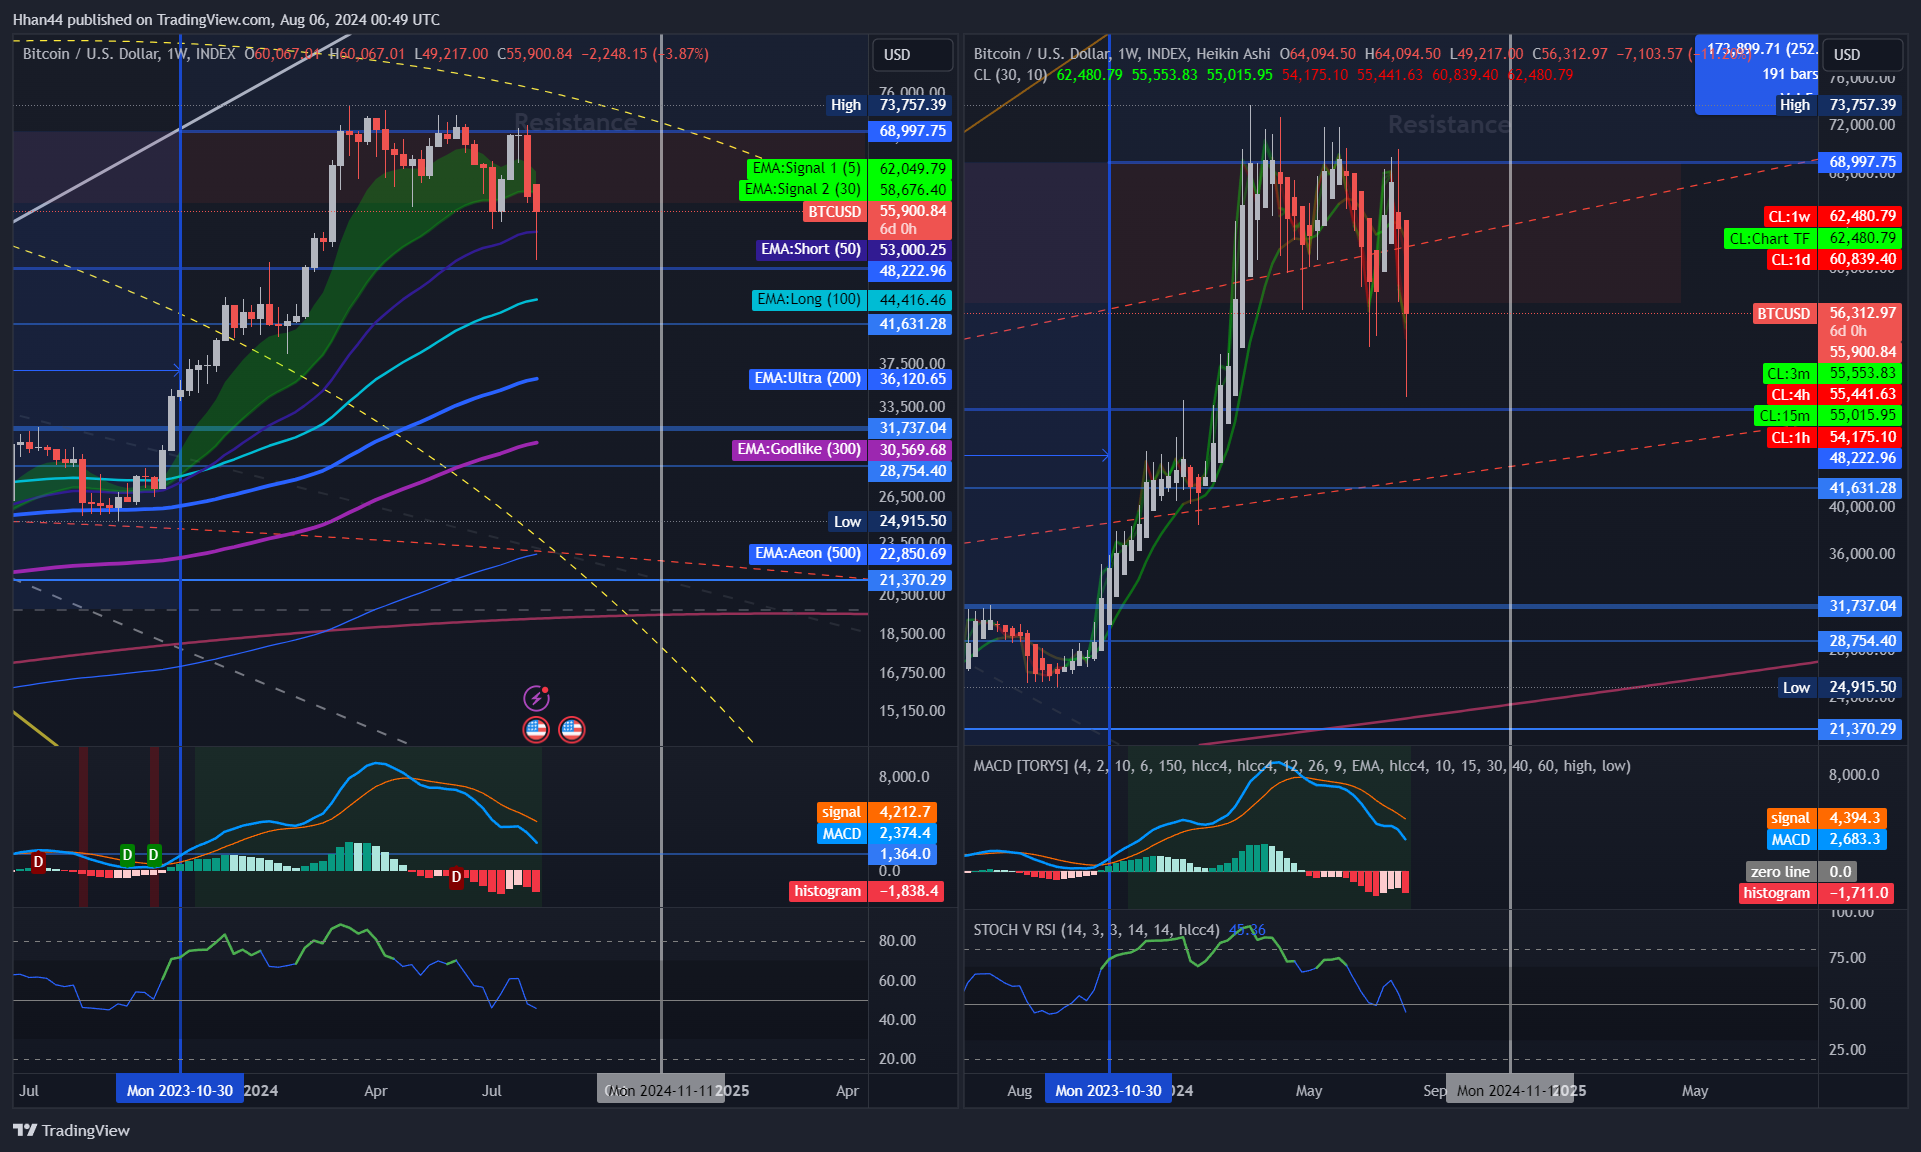Viewport: 1921px width, 1152px height.
Task: Click the MACD [TORYS] indicator legend
Action: [x=1302, y=766]
